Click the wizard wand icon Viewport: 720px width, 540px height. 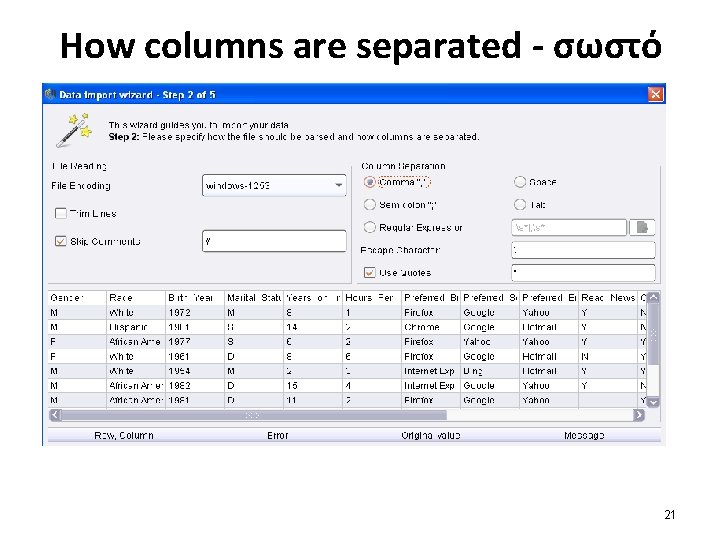(72, 129)
